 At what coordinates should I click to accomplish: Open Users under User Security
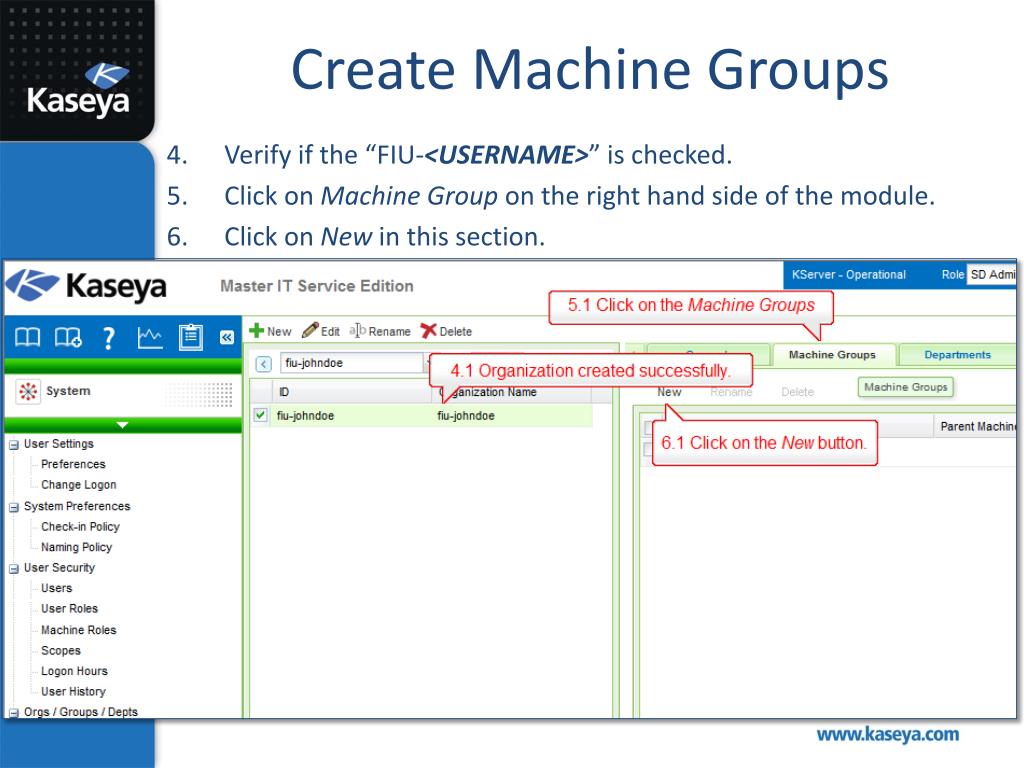pyautogui.click(x=56, y=588)
